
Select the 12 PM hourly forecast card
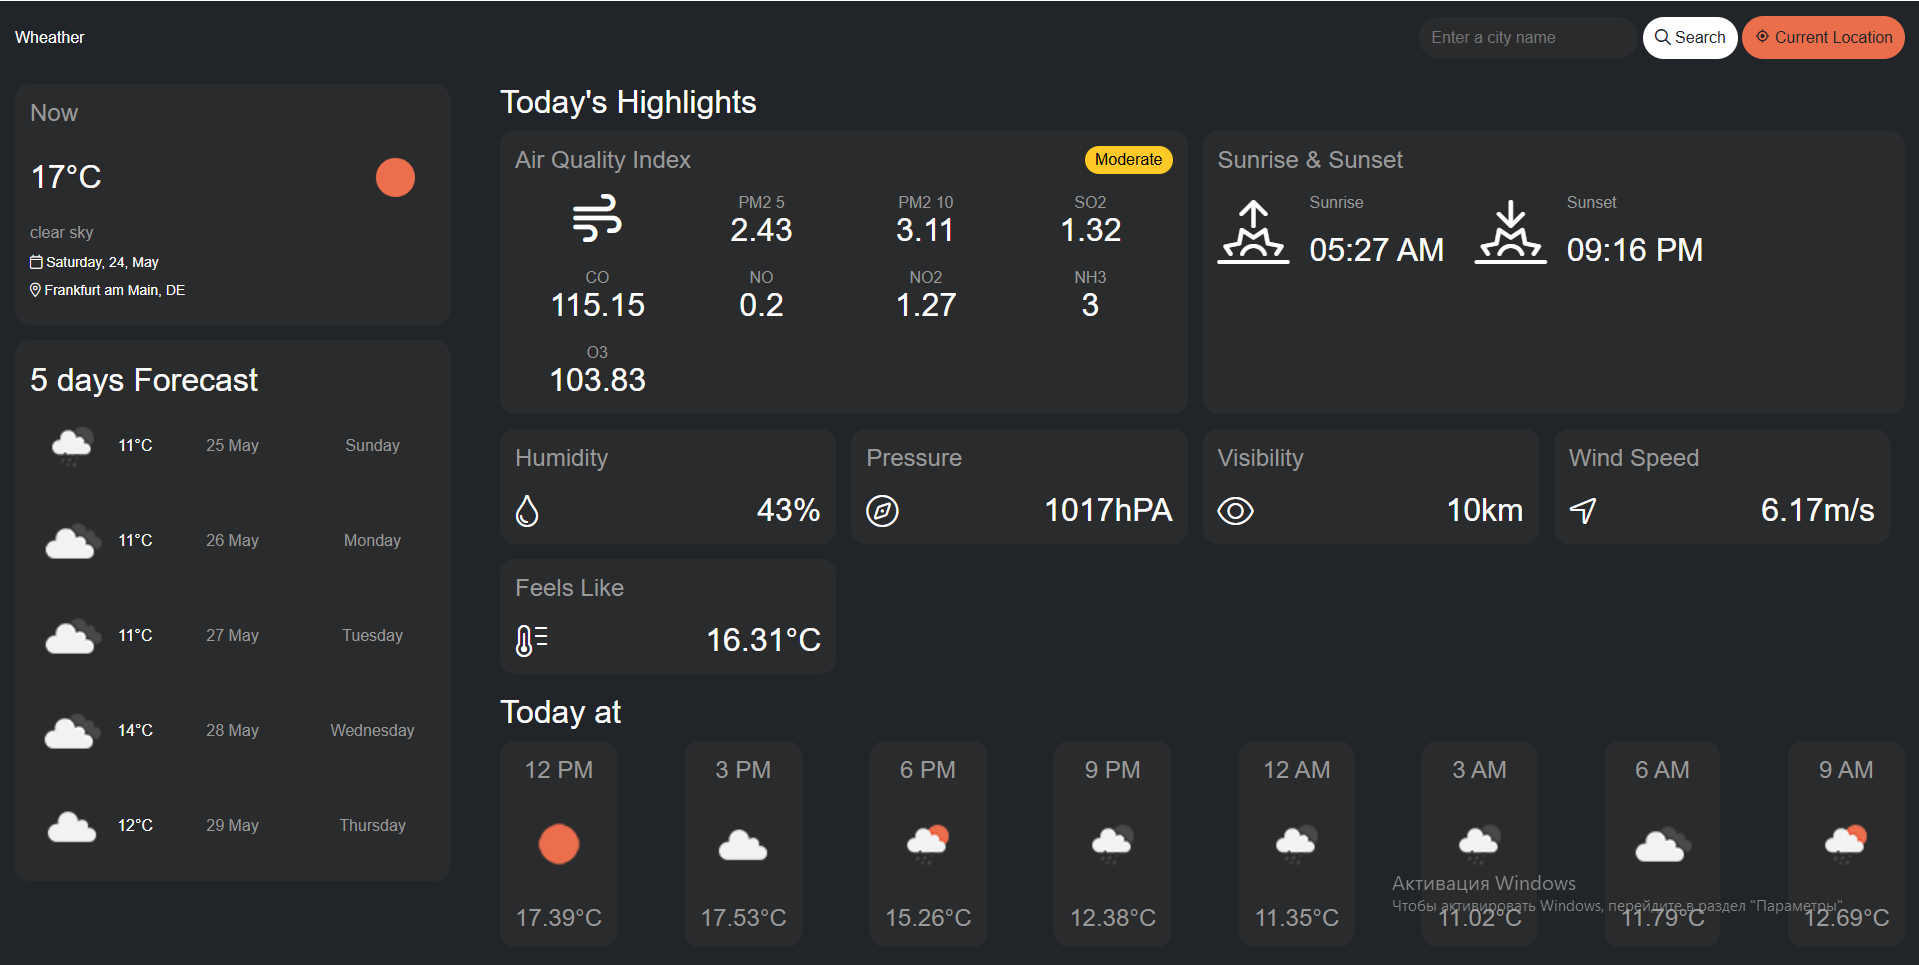(558, 843)
